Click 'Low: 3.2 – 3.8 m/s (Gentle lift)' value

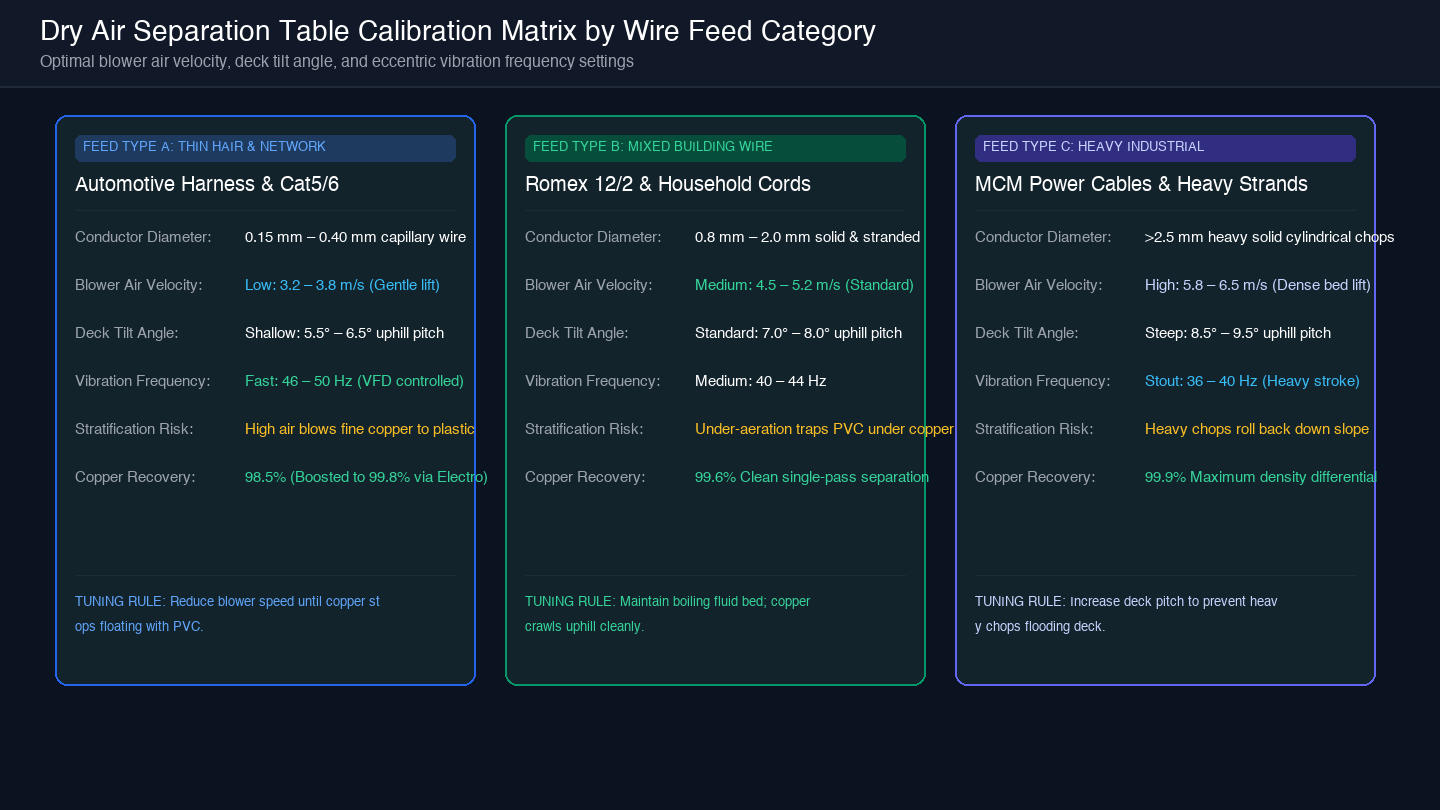tap(342, 285)
